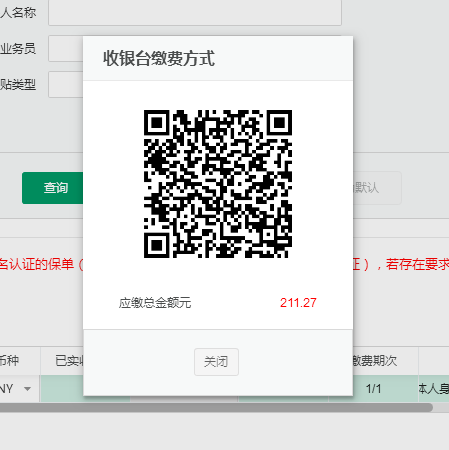Click the 已实收 column header
Image resolution: width=449 pixels, height=450 pixels.
(x=69, y=361)
